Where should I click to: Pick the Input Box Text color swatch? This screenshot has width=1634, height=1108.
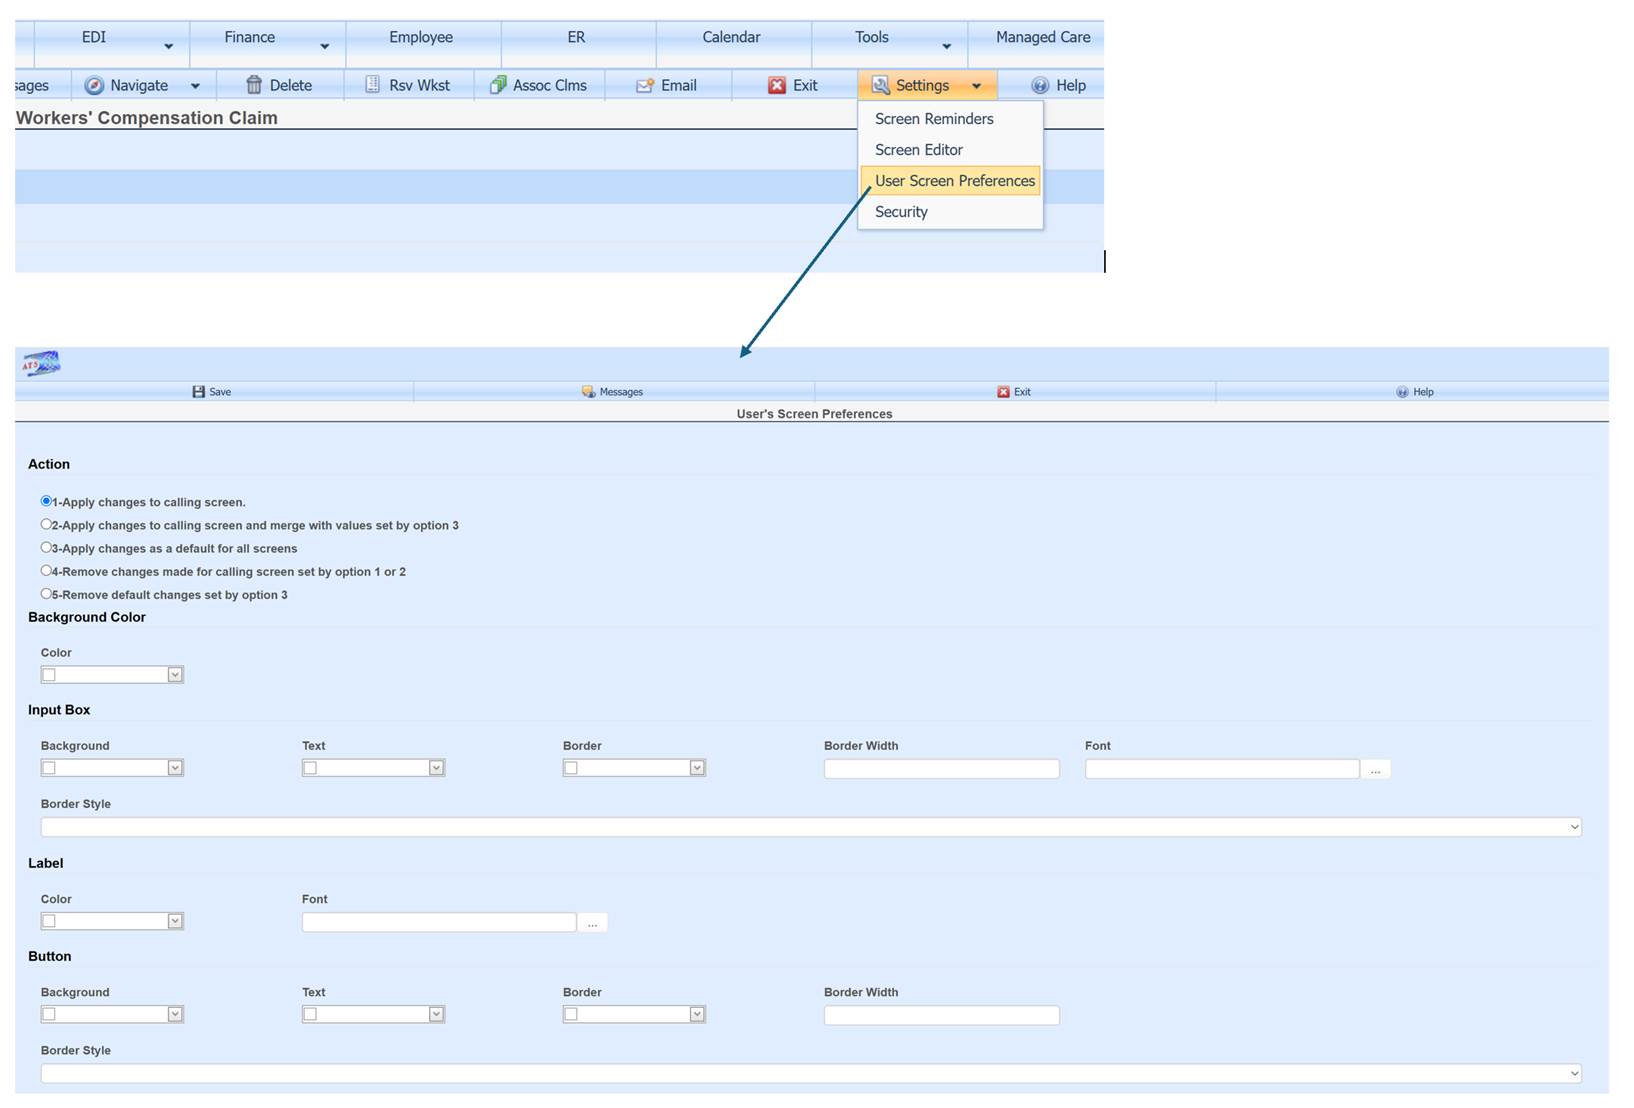(x=310, y=767)
